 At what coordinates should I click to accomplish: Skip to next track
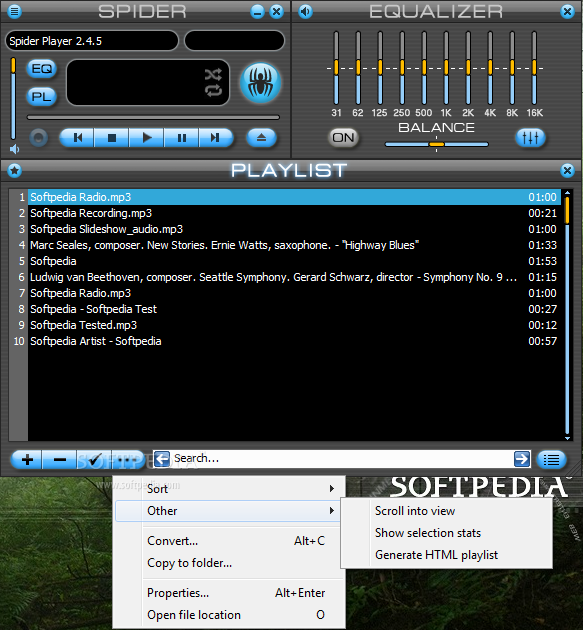[216, 138]
